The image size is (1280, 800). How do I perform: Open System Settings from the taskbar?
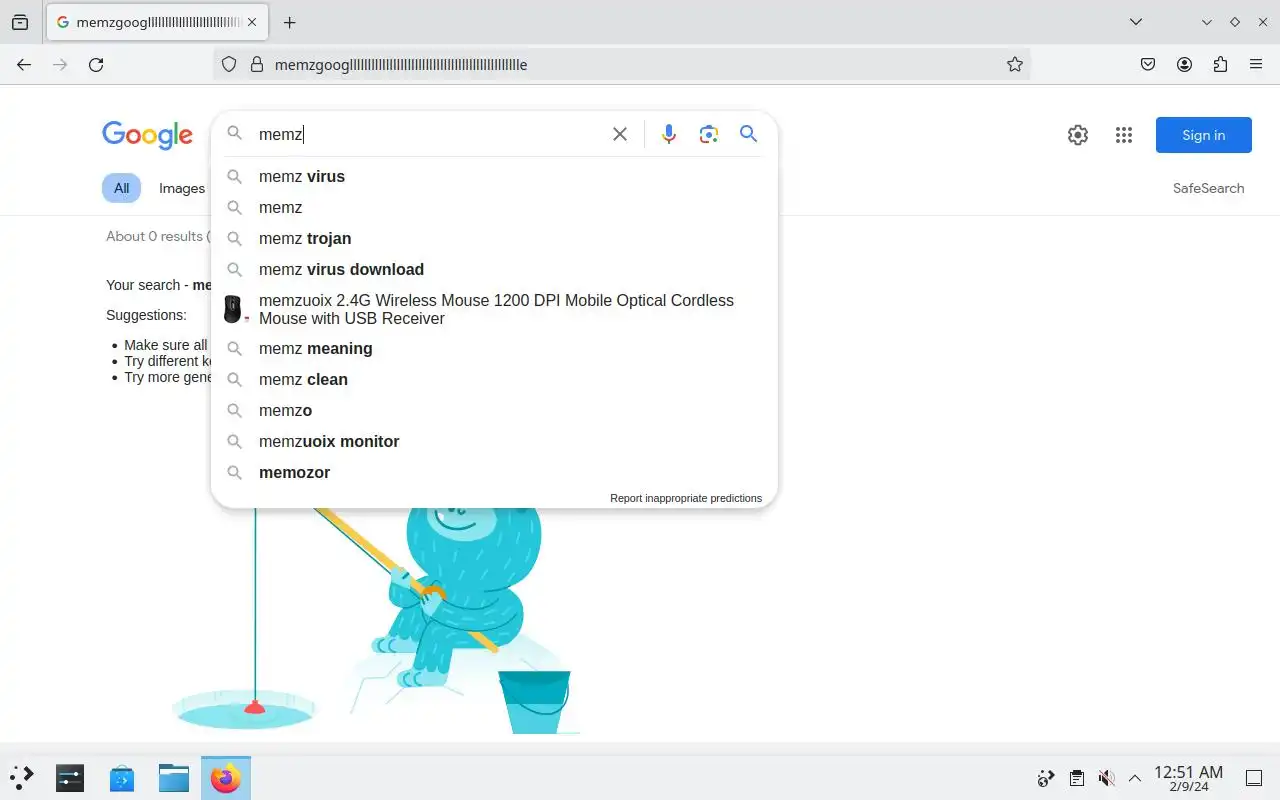[x=70, y=777]
